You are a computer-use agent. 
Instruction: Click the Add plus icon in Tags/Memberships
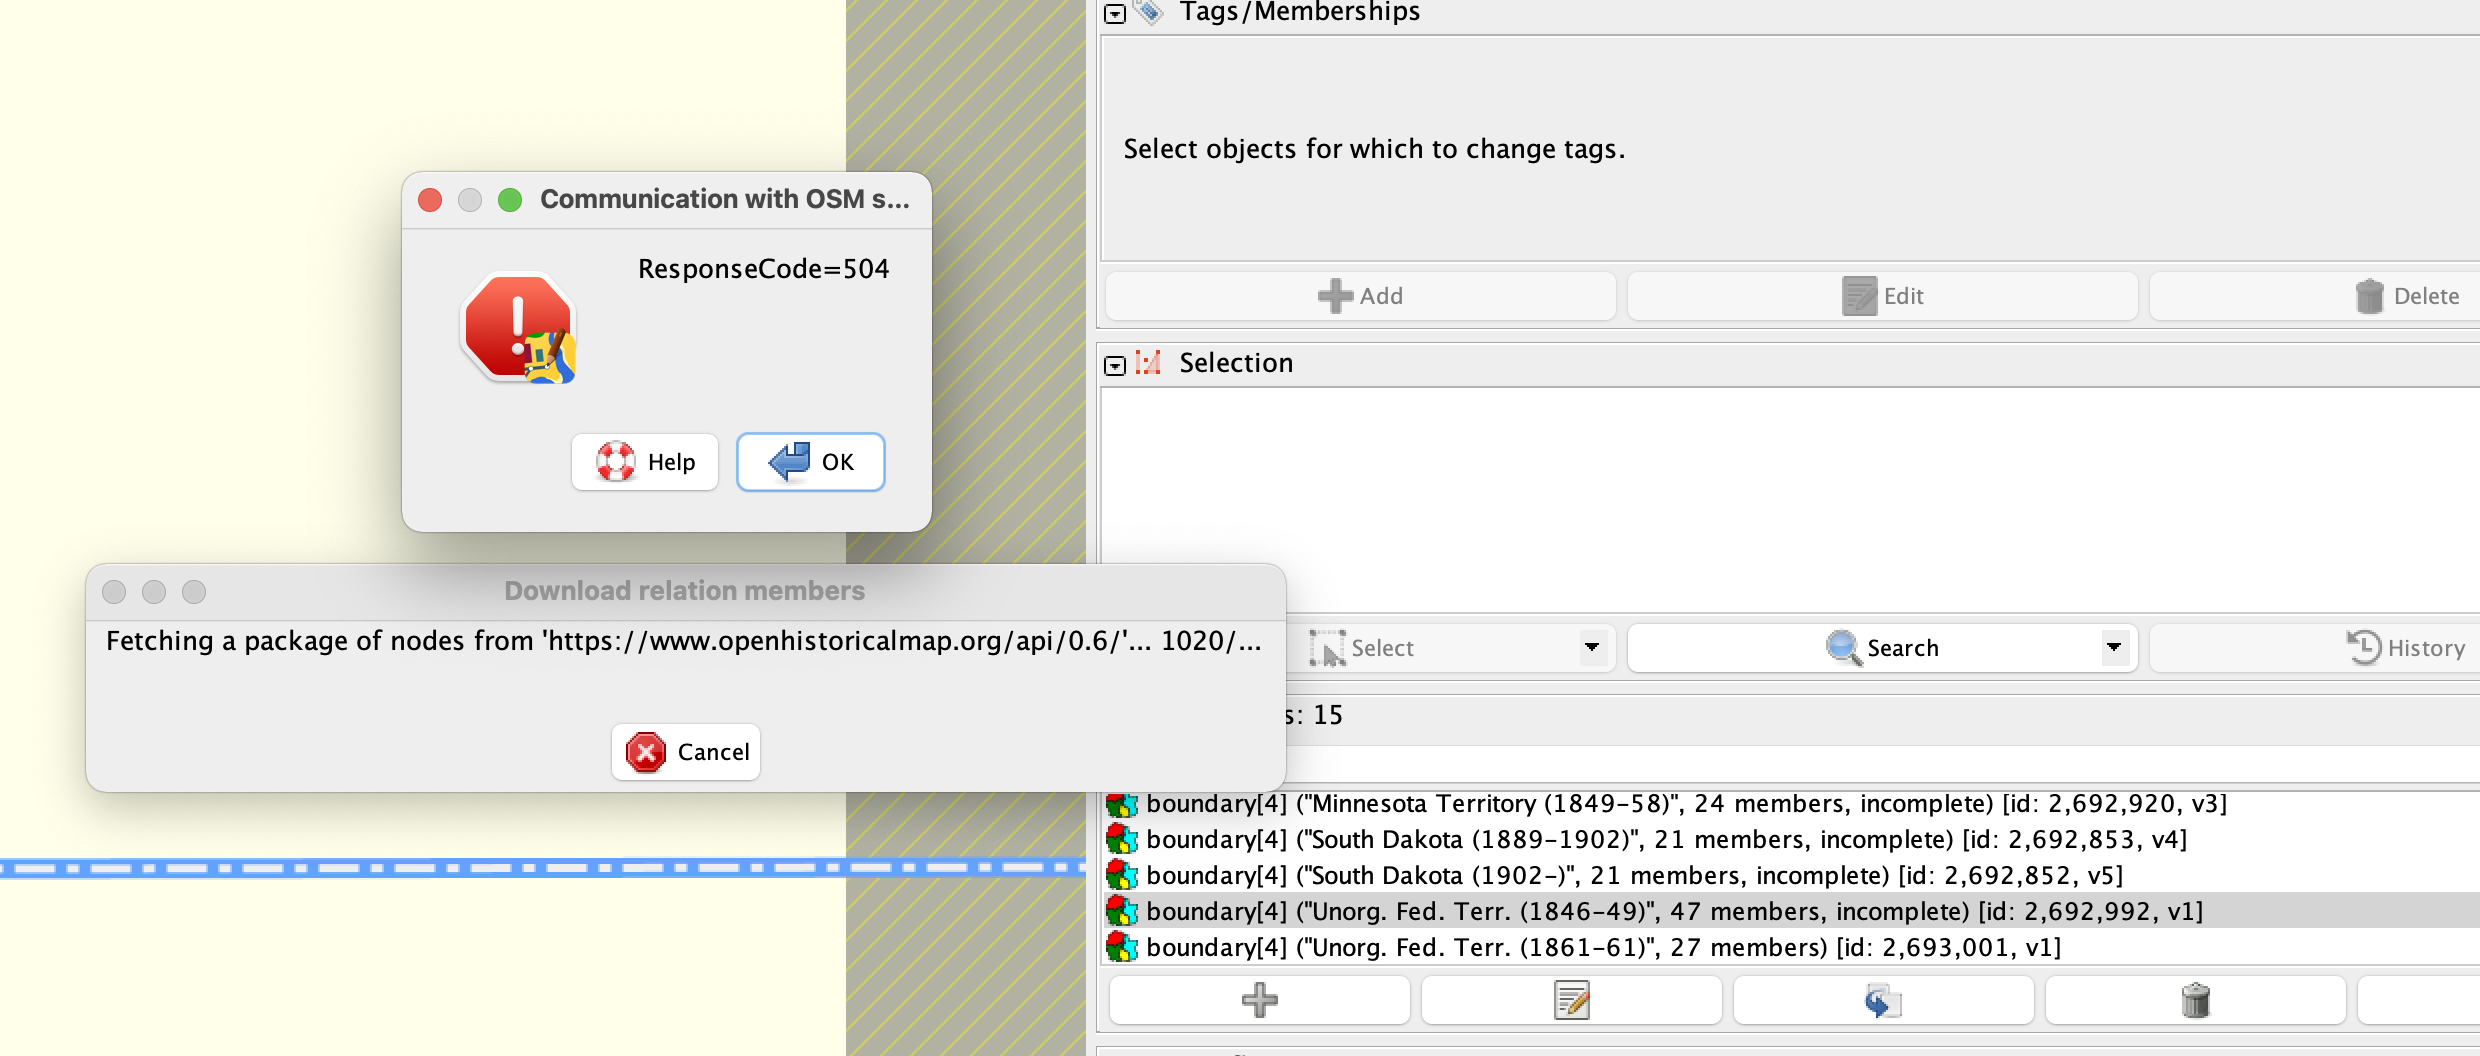1334,296
